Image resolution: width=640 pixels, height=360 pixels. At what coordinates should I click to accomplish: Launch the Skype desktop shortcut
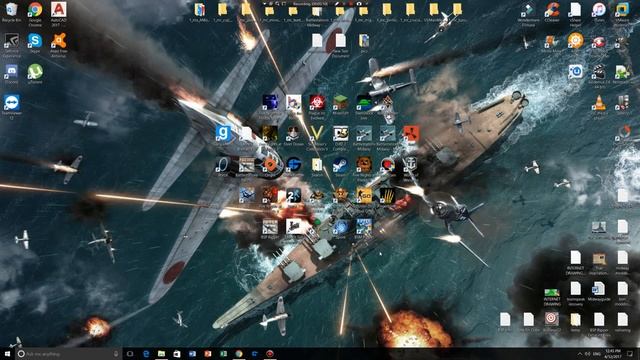coord(35,43)
